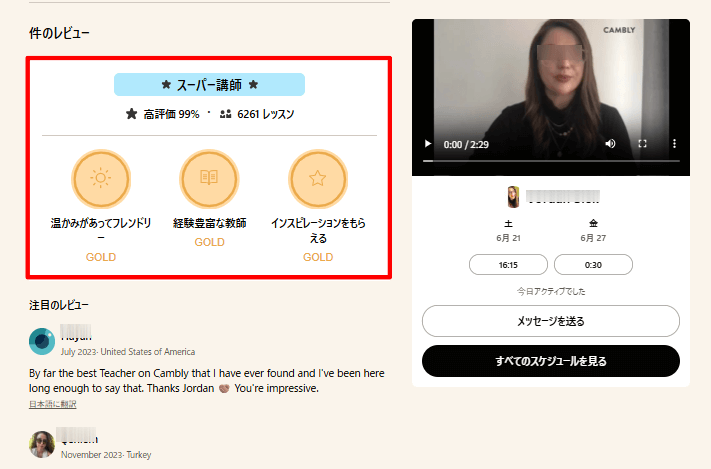Mute the video with the speaker icon
The image size is (711, 469).
tap(610, 144)
